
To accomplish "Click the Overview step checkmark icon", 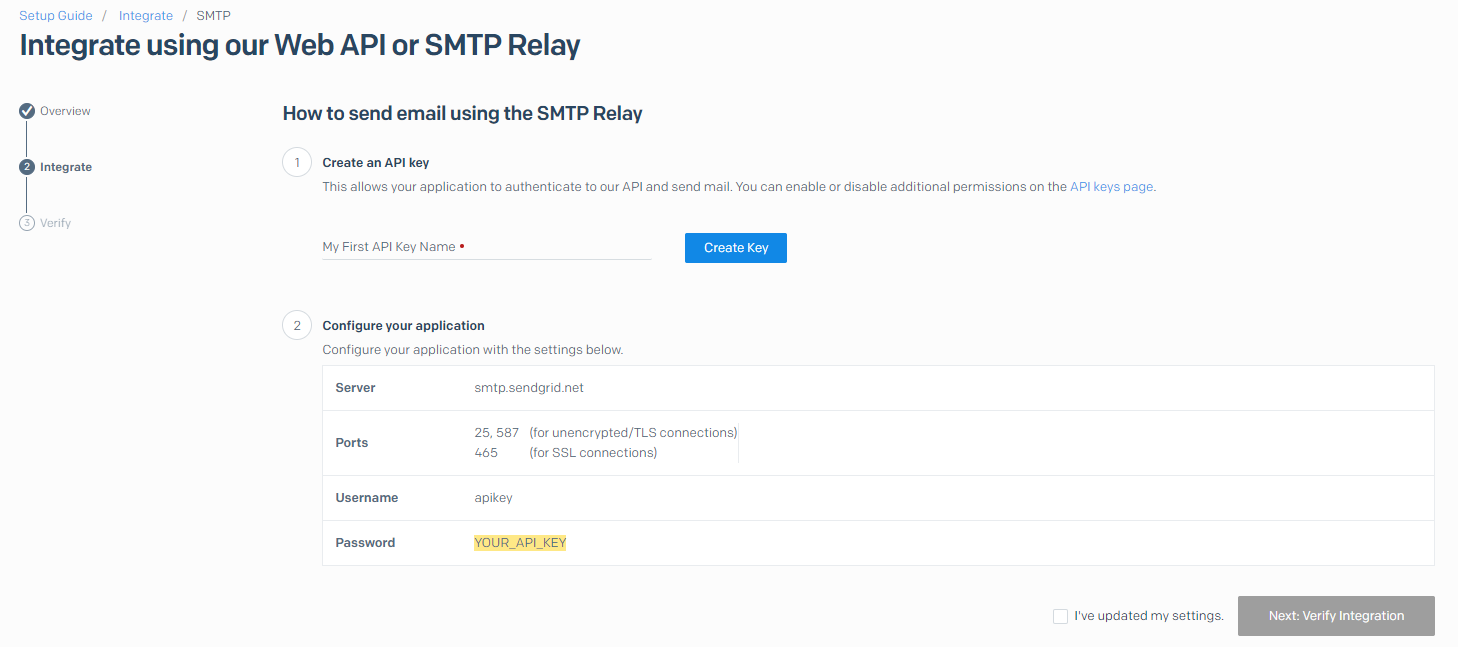I will [x=27, y=111].
